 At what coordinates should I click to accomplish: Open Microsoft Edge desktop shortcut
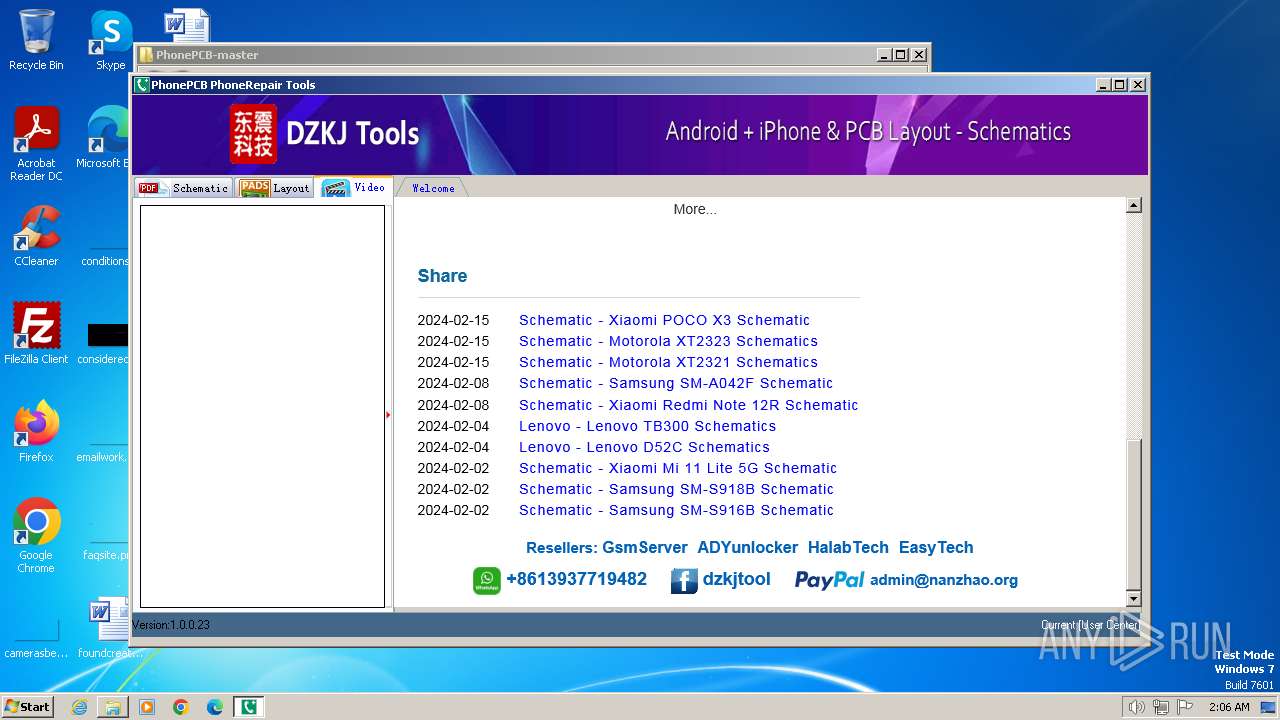pyautogui.click(x=104, y=137)
